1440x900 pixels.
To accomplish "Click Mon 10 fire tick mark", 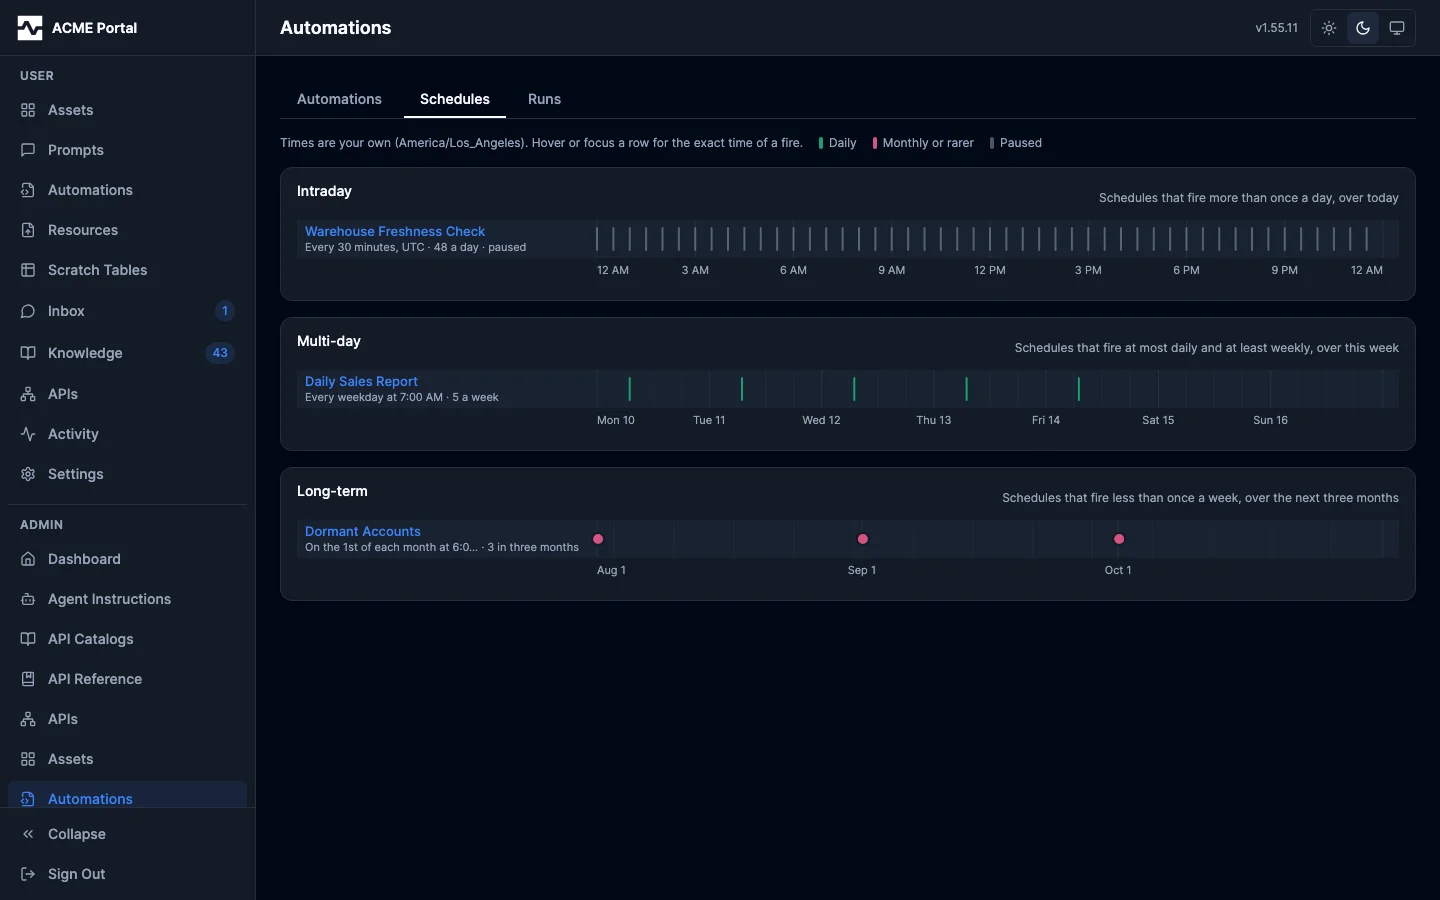I will 629,389.
